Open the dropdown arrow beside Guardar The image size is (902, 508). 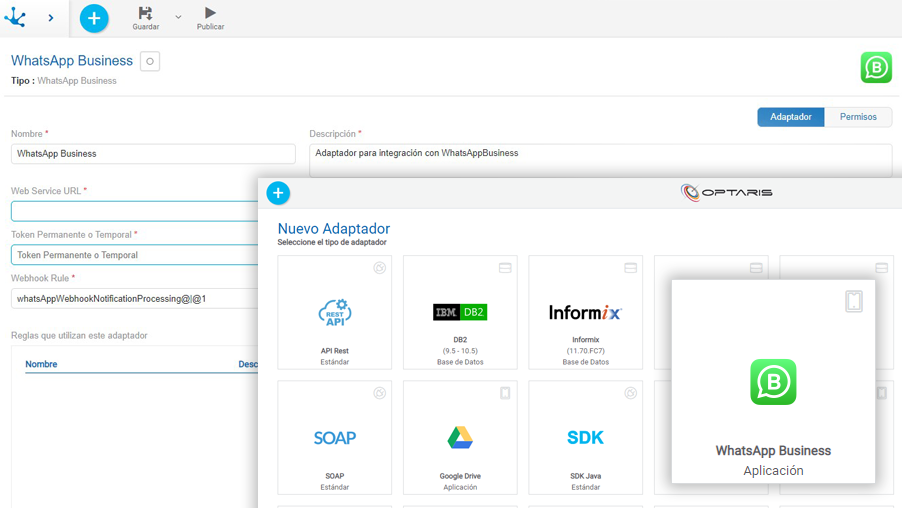178,17
